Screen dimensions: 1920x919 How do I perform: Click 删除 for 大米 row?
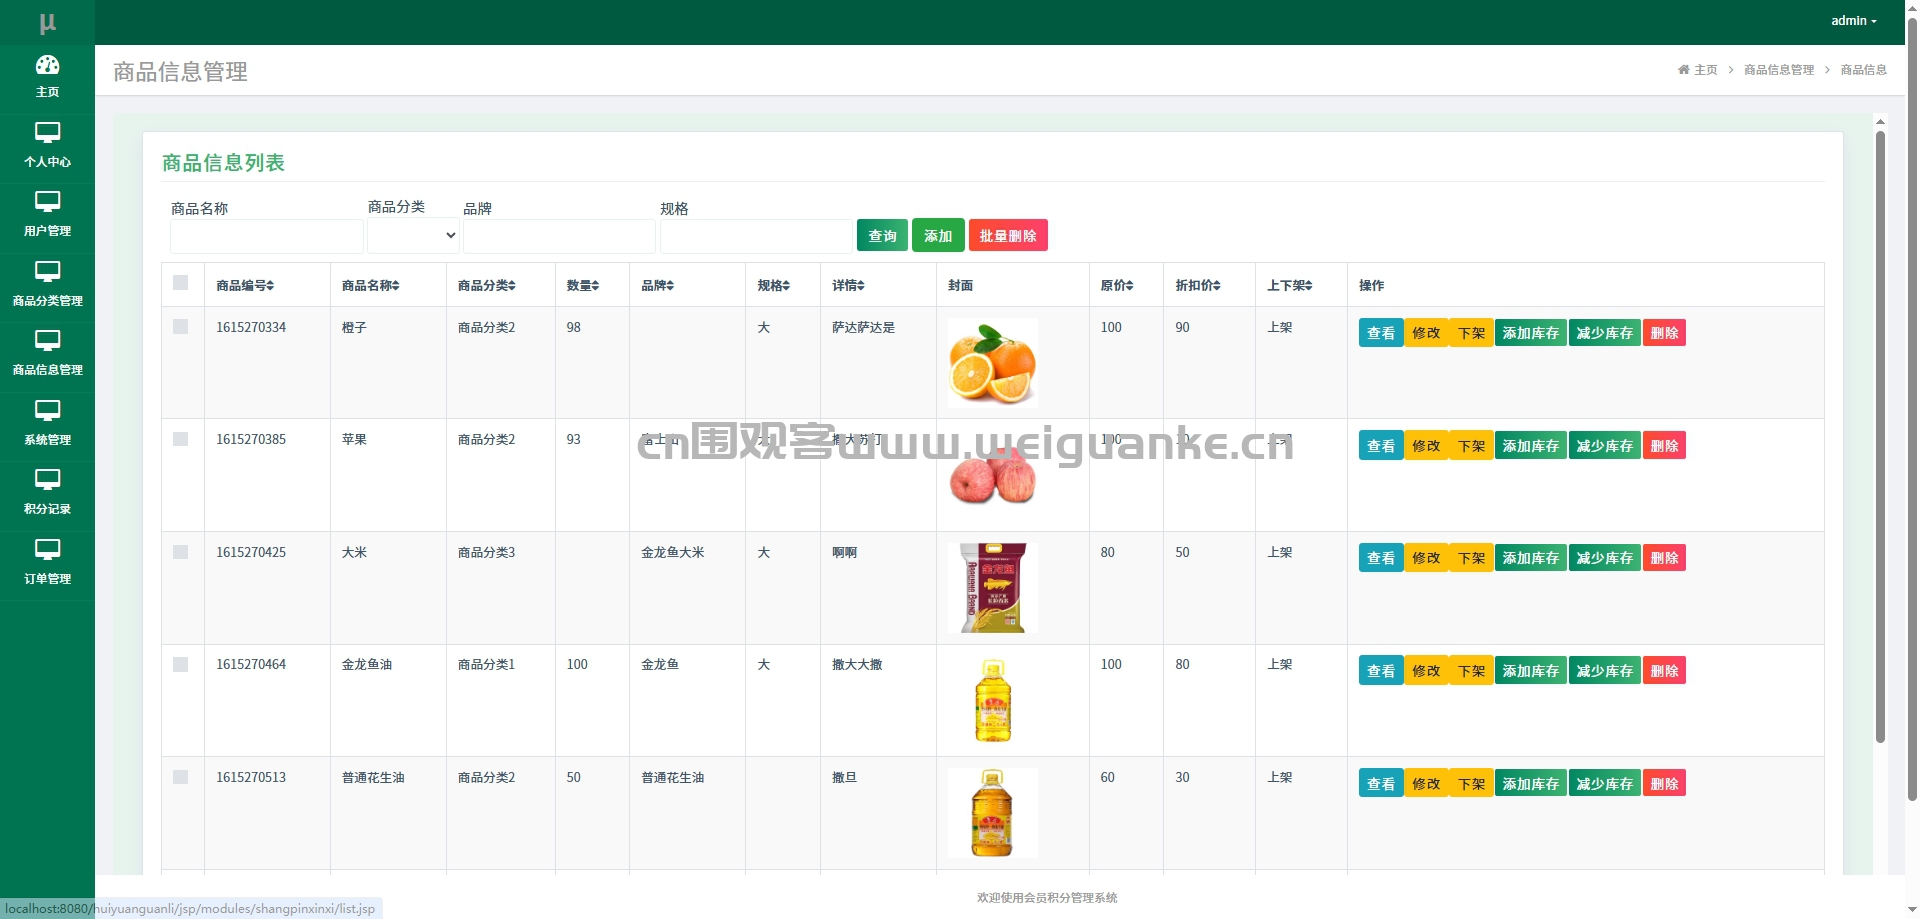tap(1664, 558)
